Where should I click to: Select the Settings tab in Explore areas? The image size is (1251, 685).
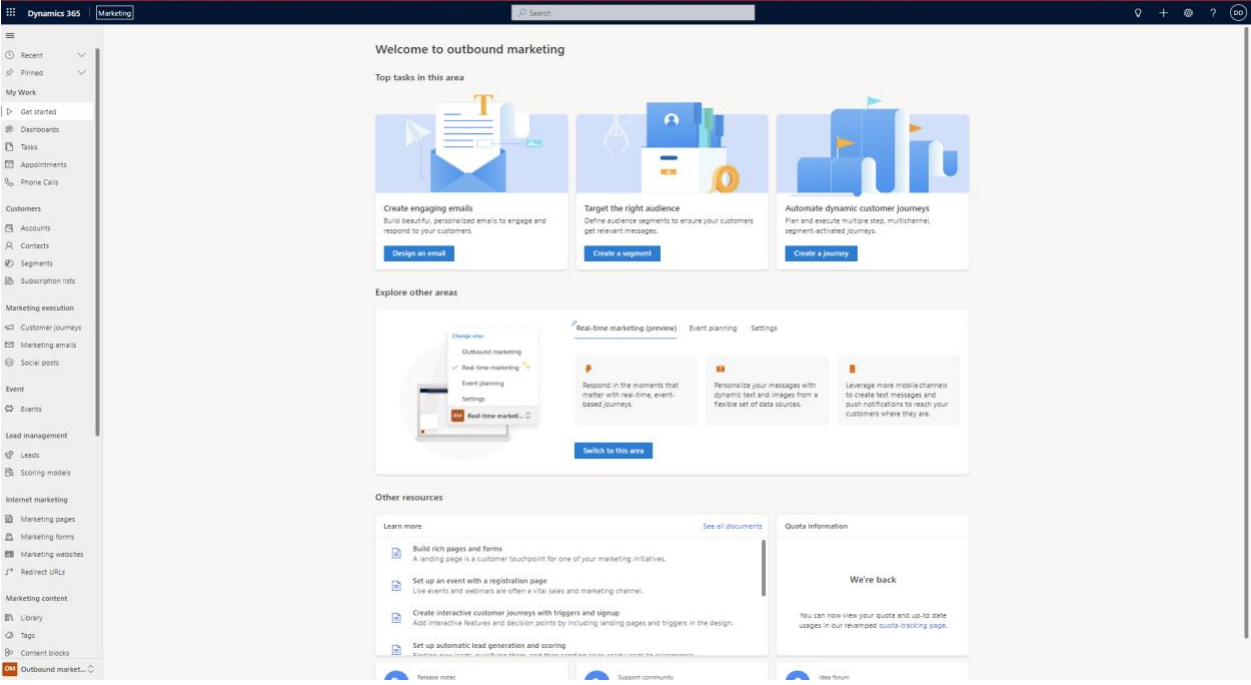(x=763, y=328)
